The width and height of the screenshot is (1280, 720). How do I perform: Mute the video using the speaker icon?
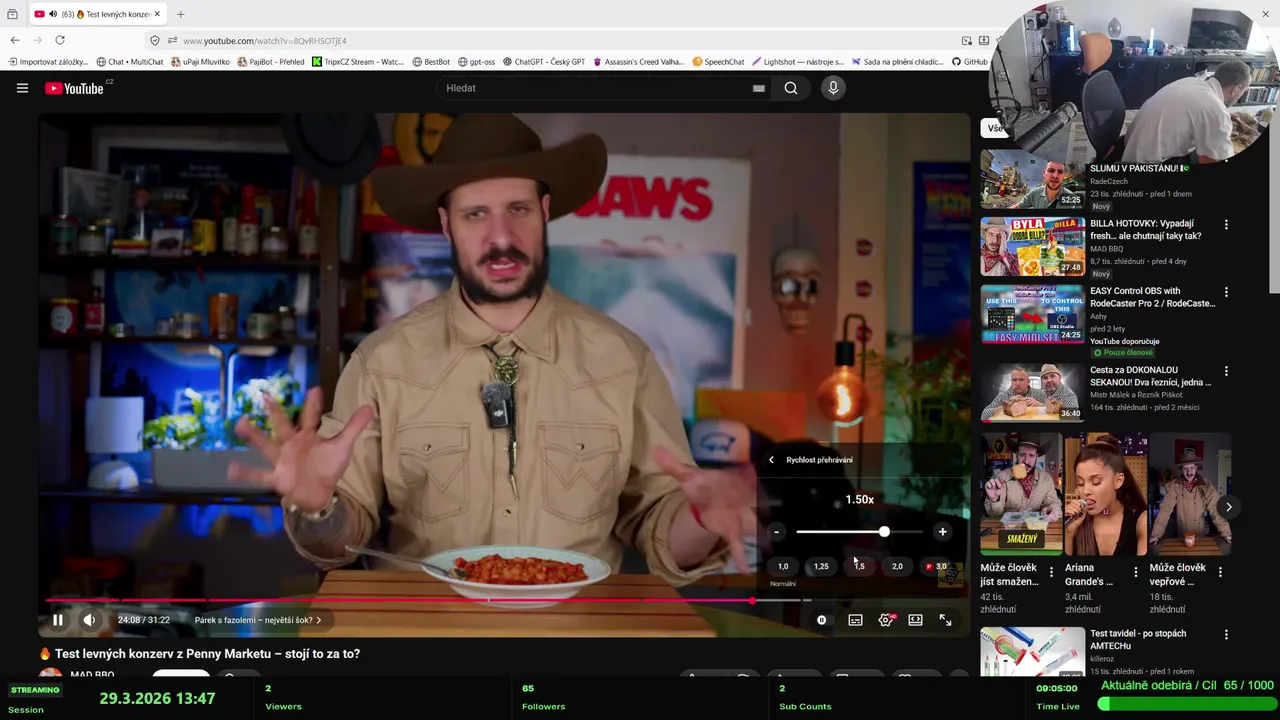click(89, 620)
